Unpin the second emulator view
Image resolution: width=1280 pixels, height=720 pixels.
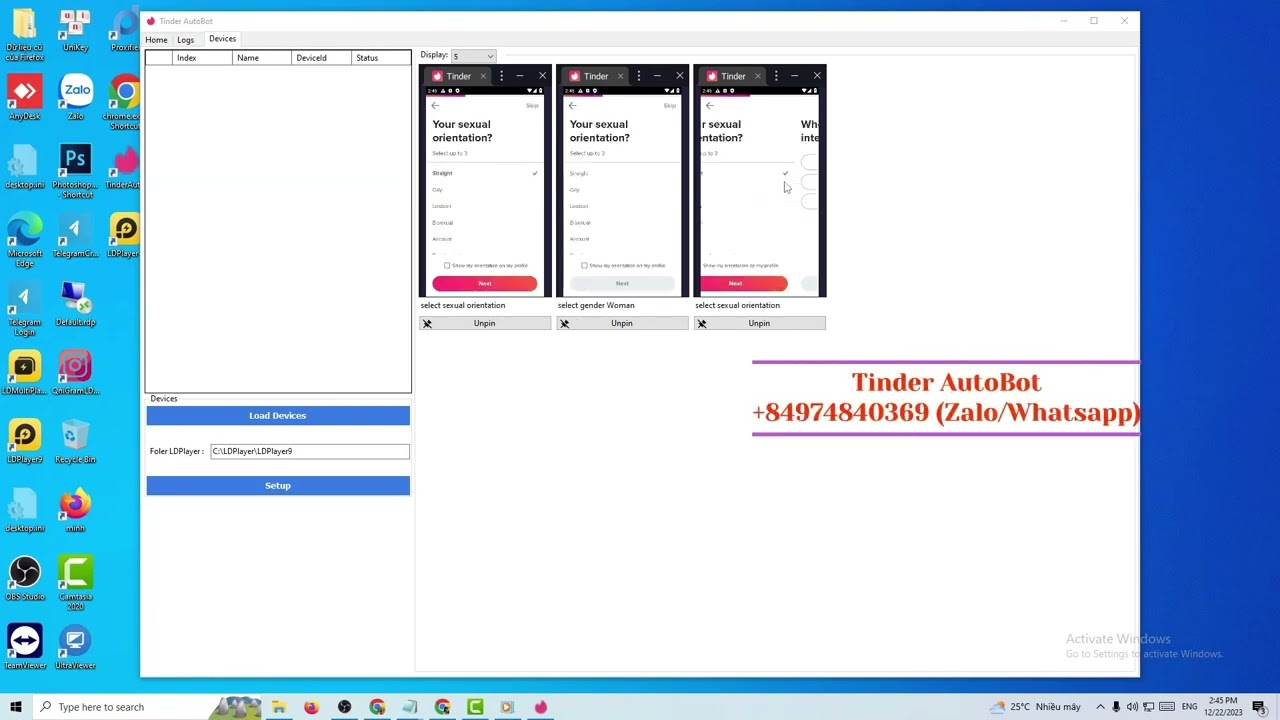pos(622,323)
